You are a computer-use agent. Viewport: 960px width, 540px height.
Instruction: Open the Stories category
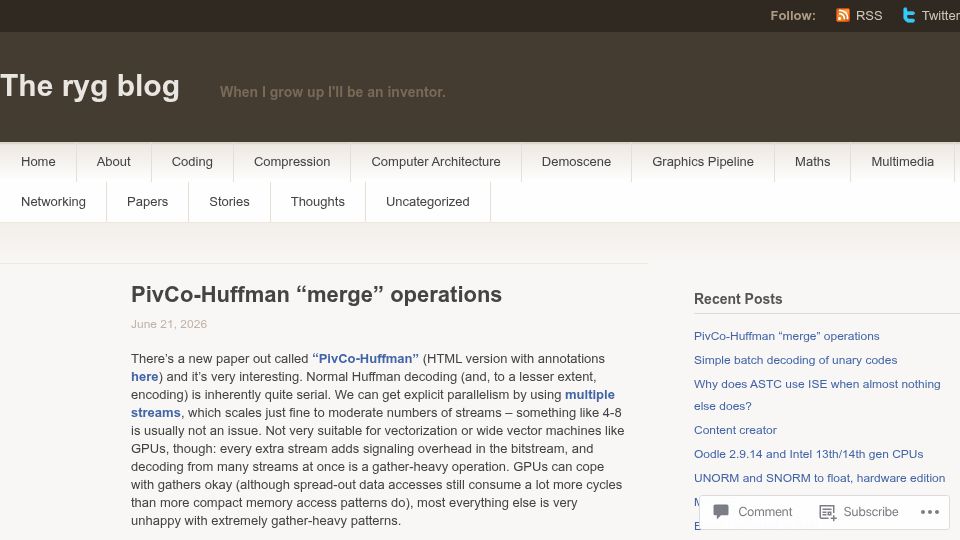[x=230, y=201]
